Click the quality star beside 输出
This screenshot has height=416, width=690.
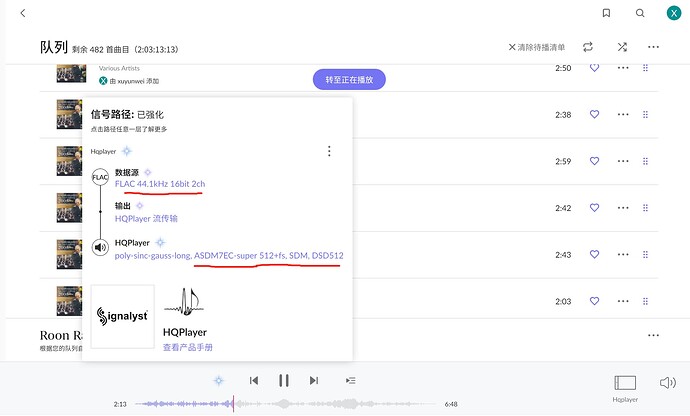click(x=139, y=206)
